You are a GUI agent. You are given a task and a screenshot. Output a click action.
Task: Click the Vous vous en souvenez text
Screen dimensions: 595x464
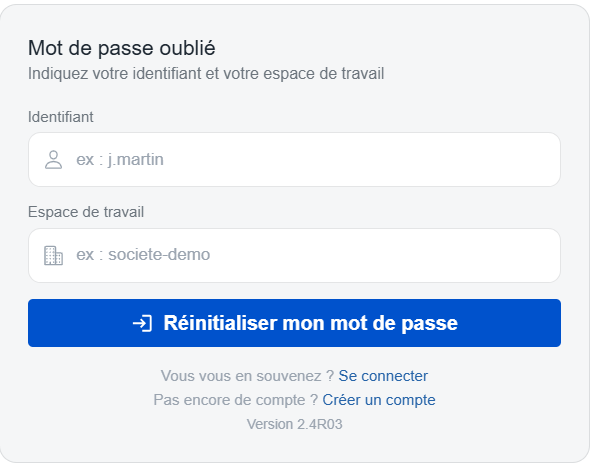pos(247,376)
